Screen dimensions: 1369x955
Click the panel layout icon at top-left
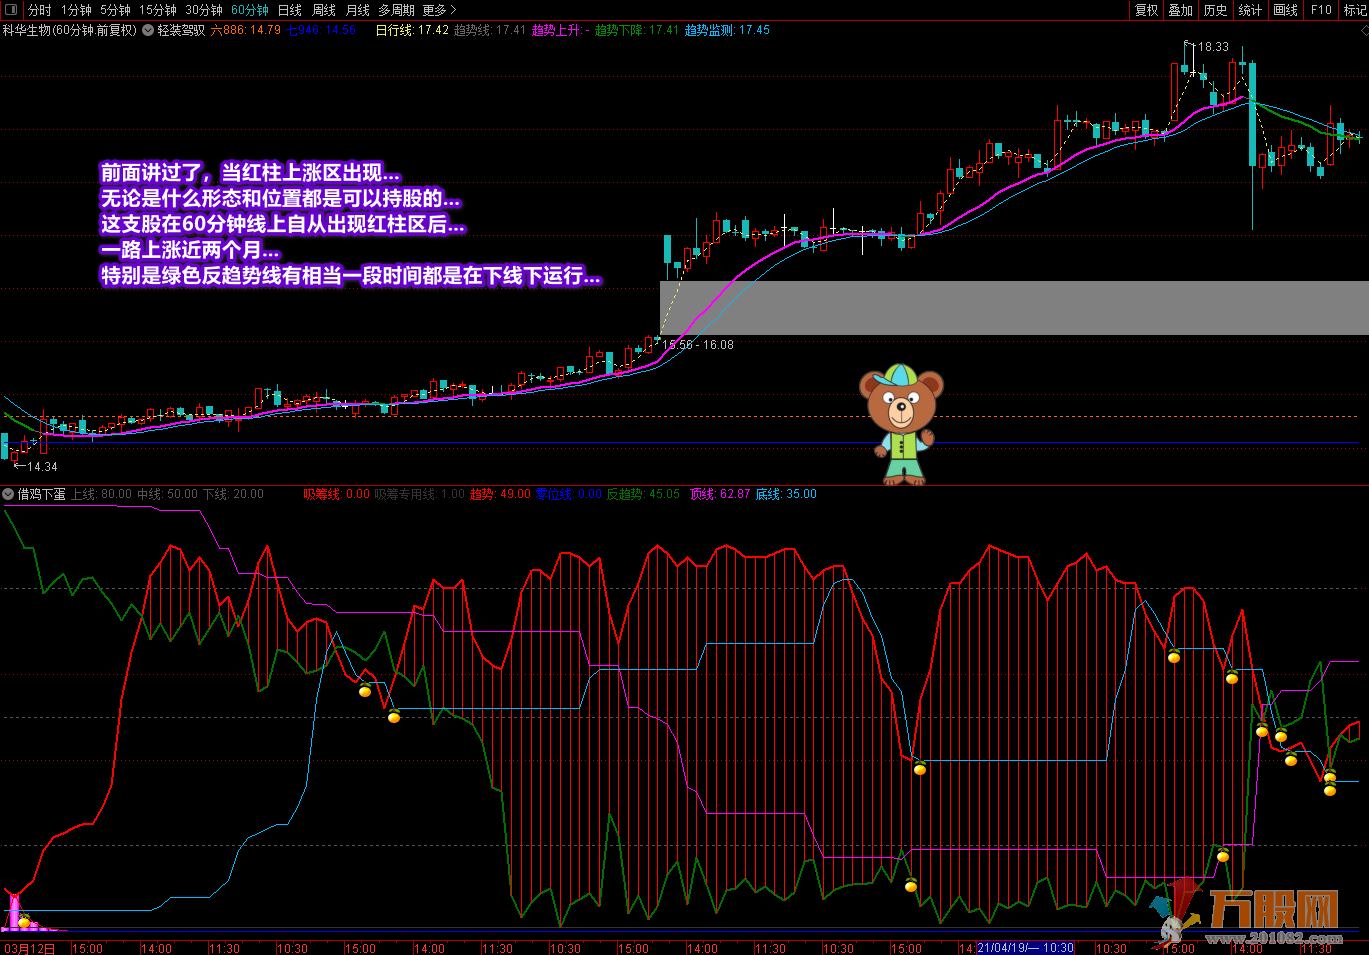coord(11,10)
